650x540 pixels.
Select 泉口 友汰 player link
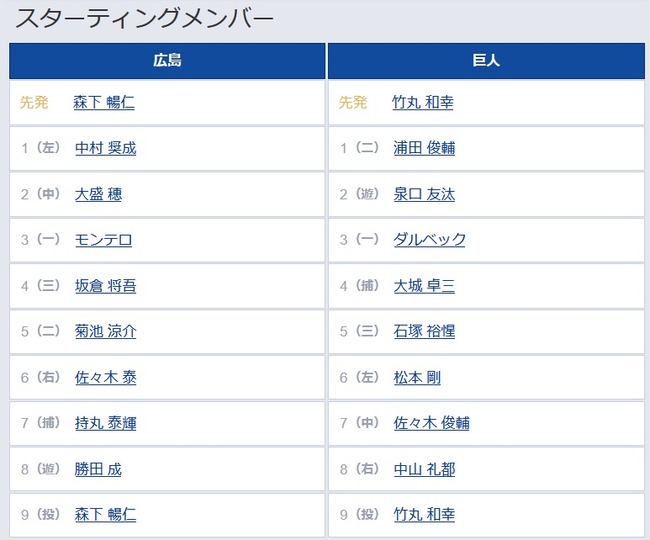click(424, 194)
